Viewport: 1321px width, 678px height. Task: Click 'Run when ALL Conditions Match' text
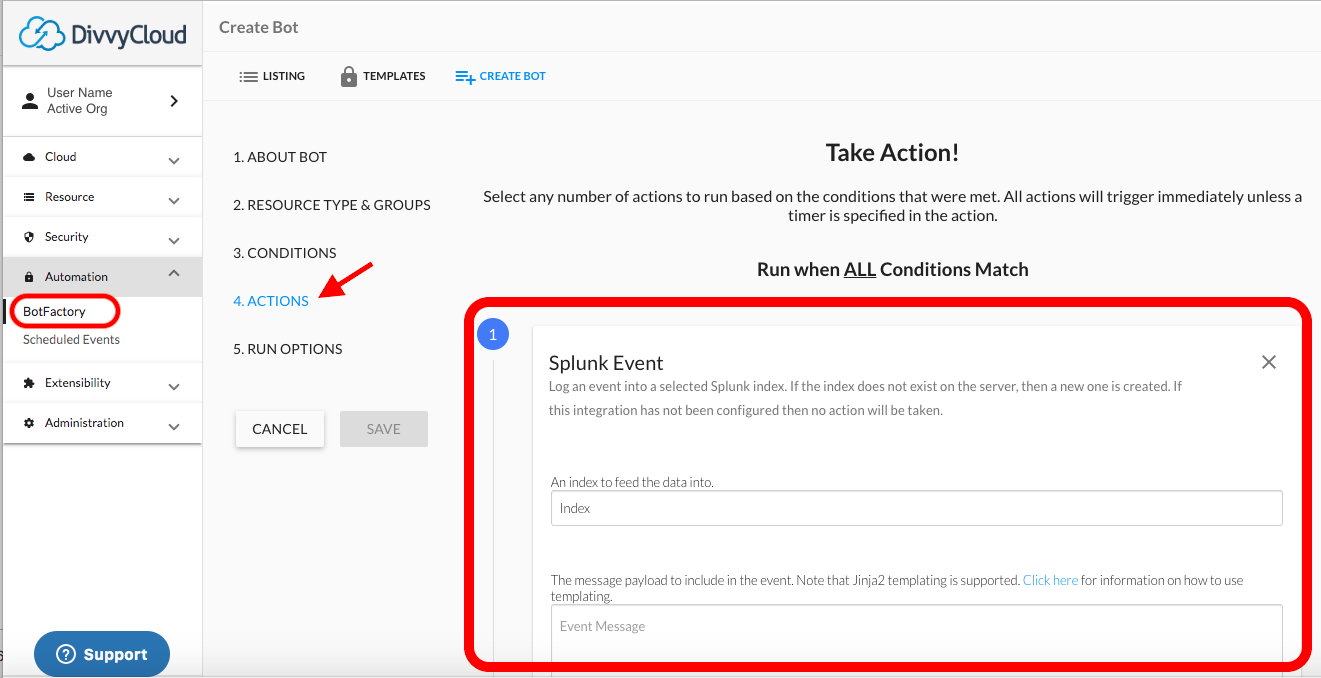pyautogui.click(x=892, y=269)
